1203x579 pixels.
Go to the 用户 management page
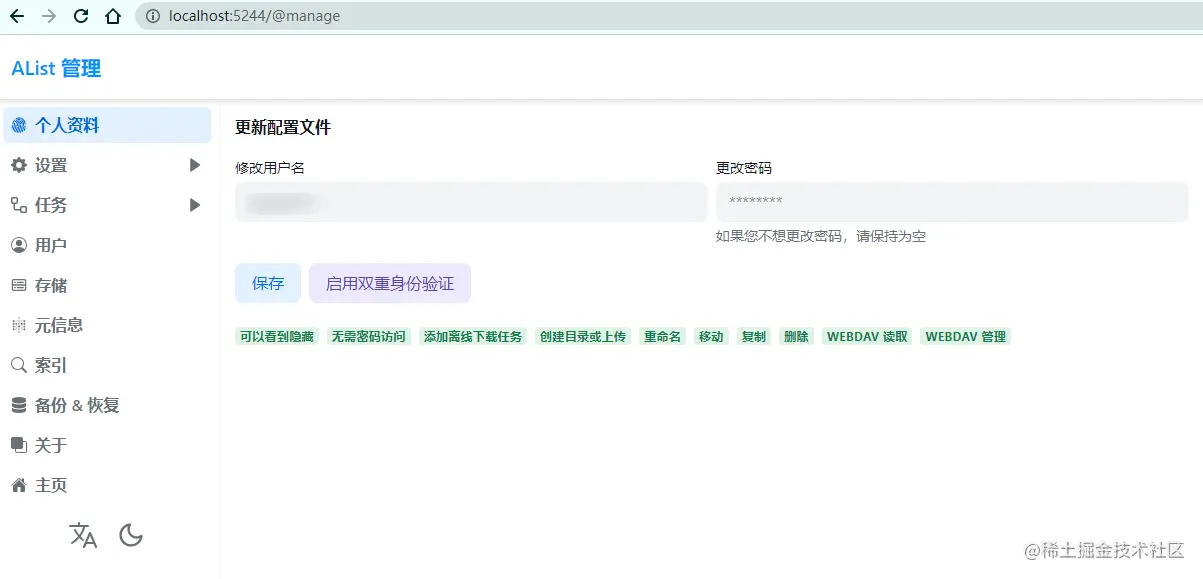pyautogui.click(x=107, y=245)
